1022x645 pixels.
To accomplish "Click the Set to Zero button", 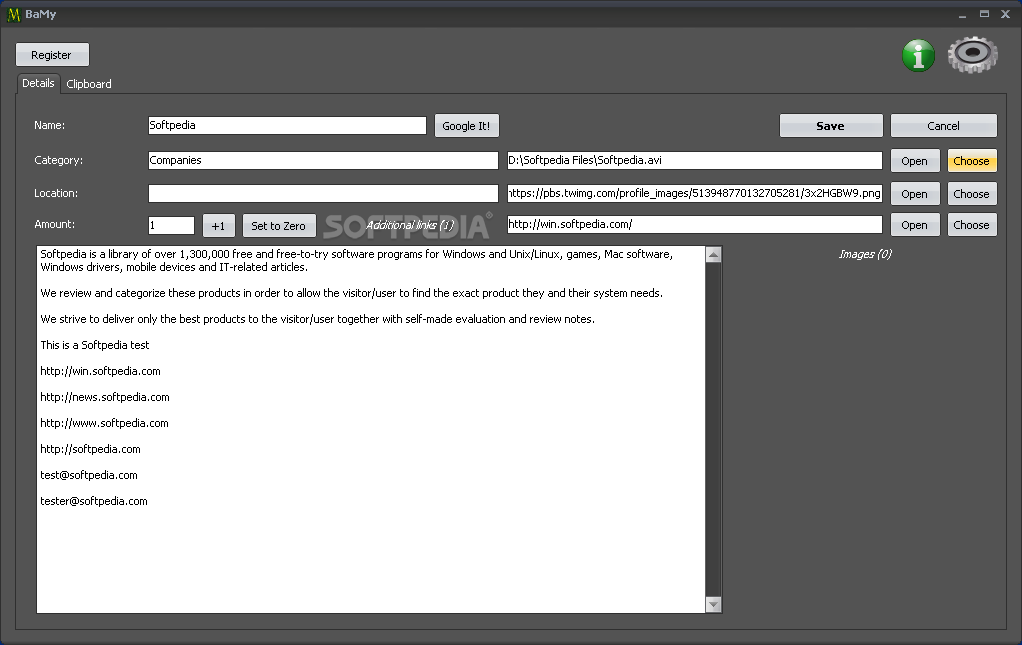I will (x=278, y=225).
